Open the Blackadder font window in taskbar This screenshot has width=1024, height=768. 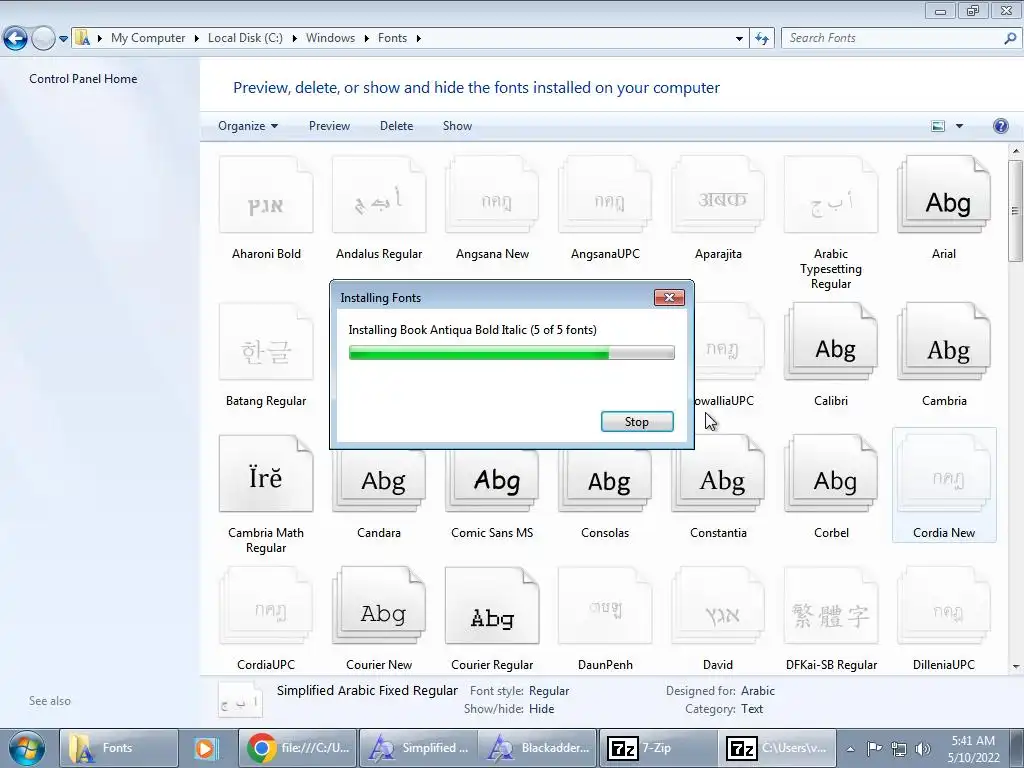point(537,748)
